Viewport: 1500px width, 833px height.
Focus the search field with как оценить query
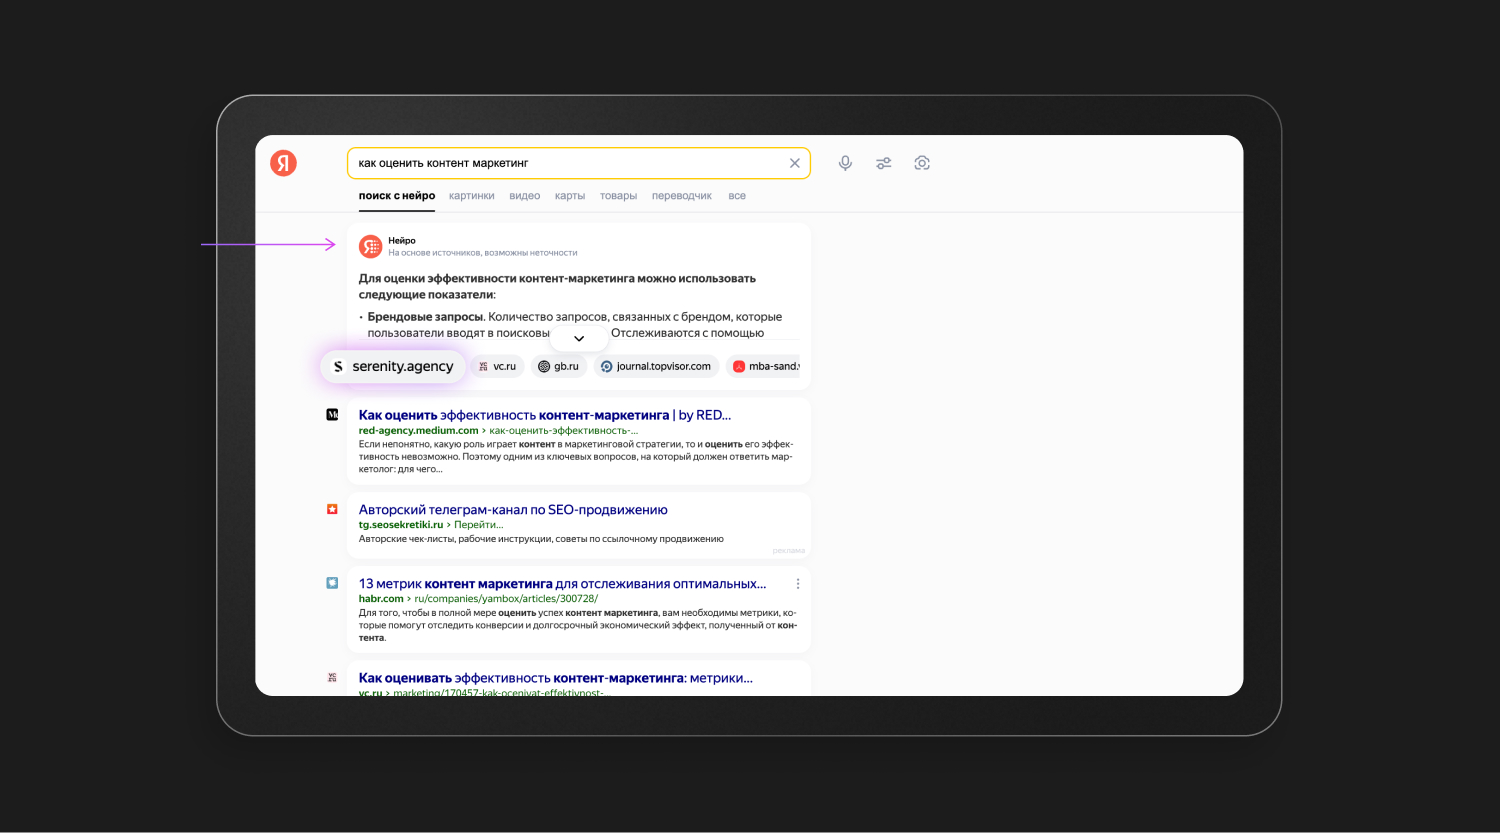578,163
